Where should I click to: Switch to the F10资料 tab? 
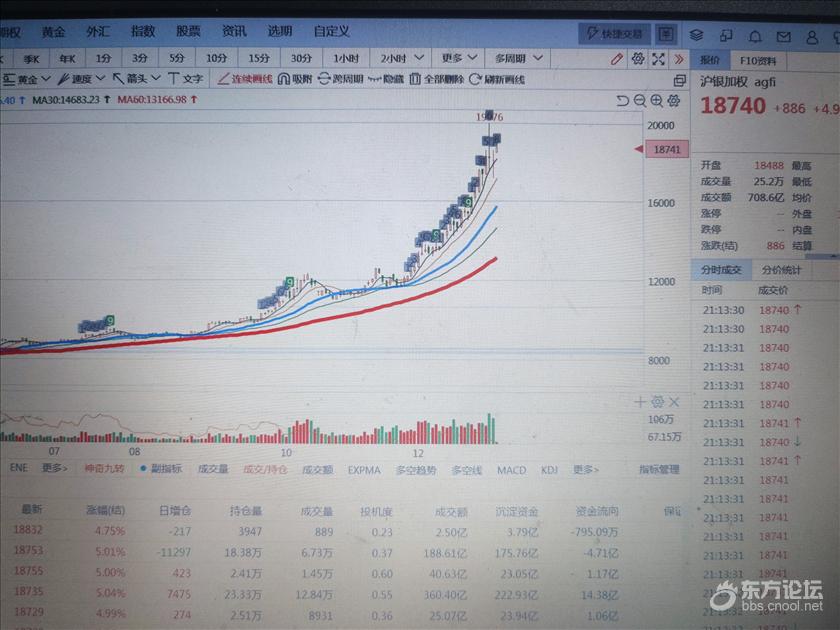click(x=757, y=60)
